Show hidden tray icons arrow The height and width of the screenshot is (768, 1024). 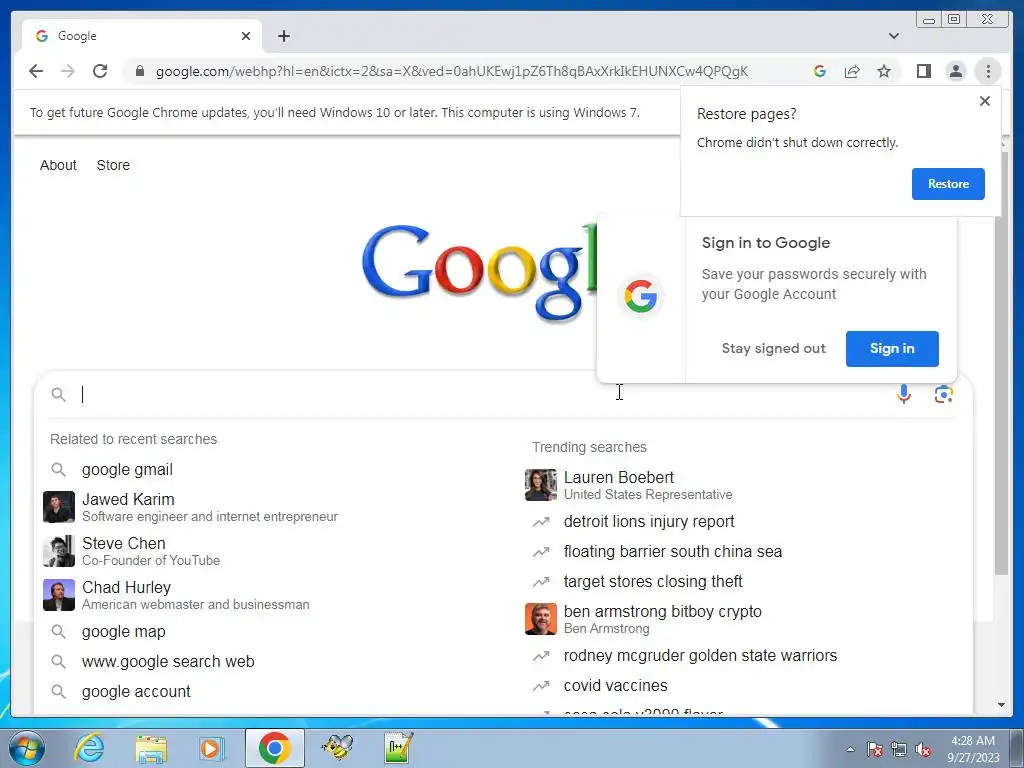850,749
